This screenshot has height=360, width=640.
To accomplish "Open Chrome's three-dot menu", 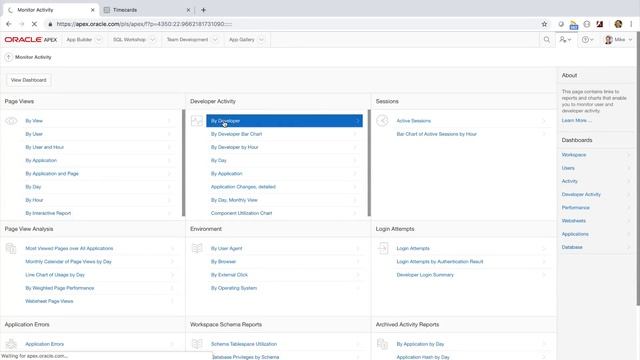I will 631,24.
